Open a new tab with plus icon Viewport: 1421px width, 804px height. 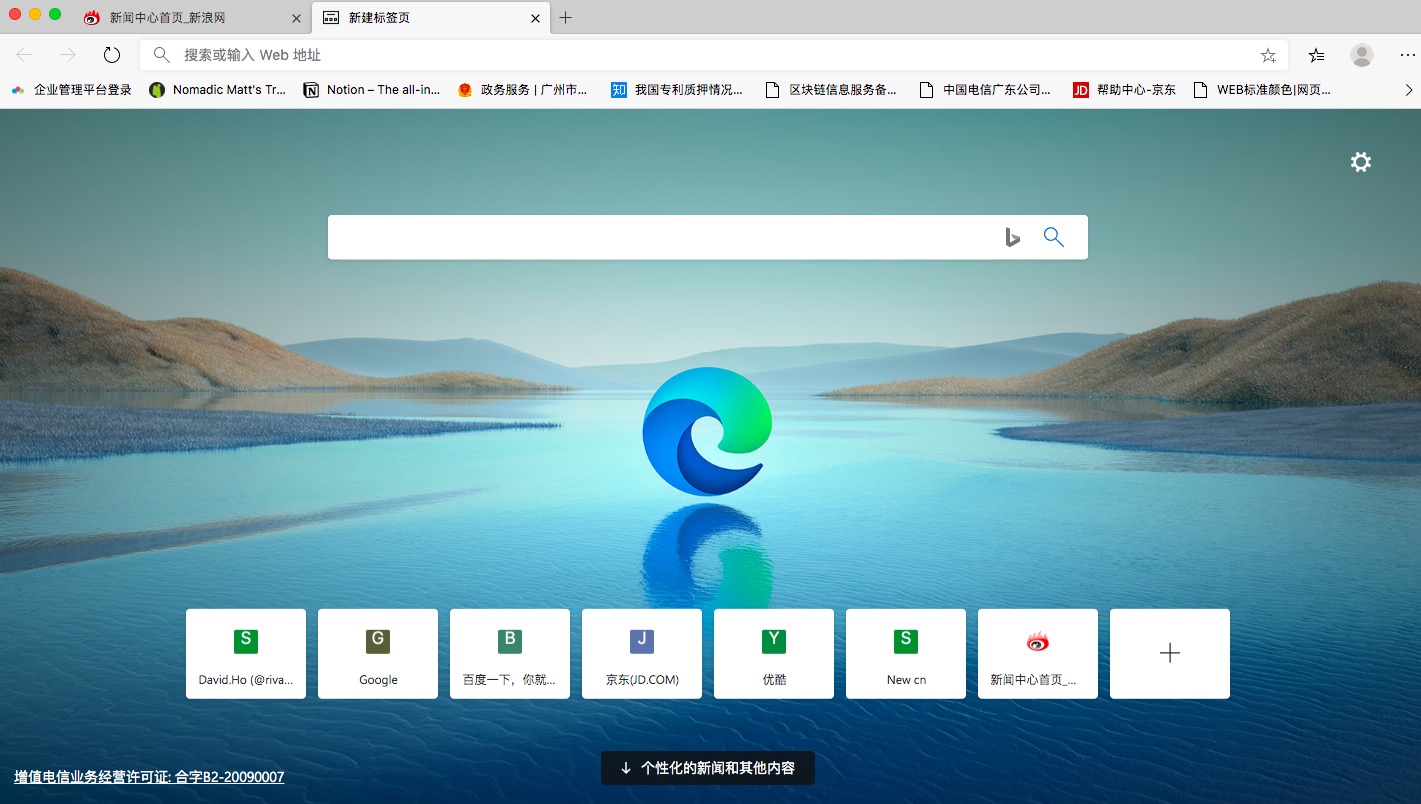pos(565,18)
